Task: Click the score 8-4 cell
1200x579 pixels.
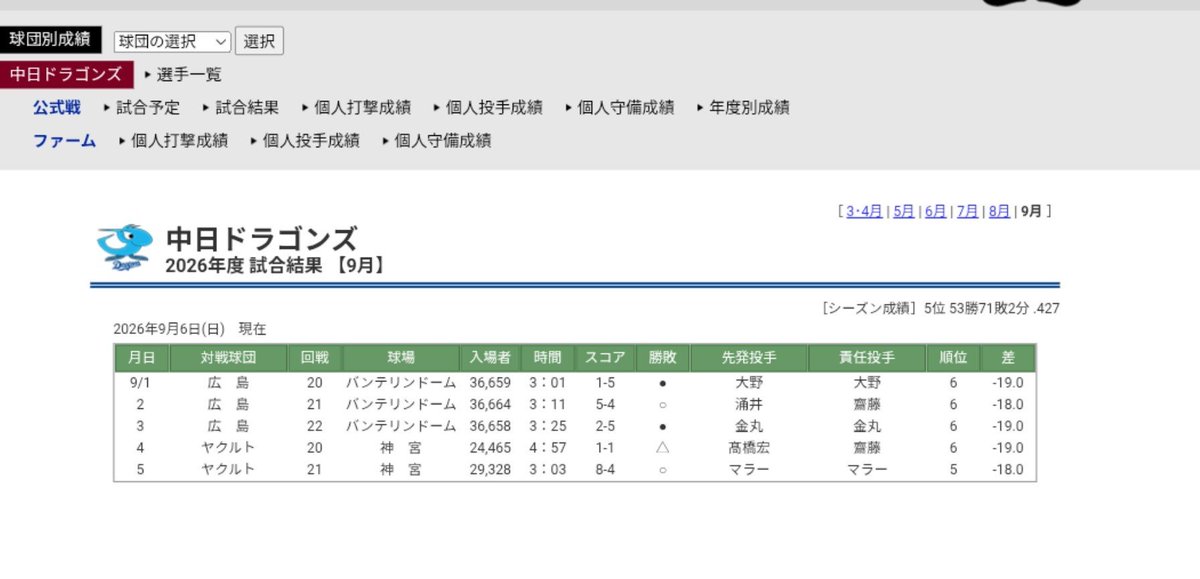Action: tap(605, 469)
